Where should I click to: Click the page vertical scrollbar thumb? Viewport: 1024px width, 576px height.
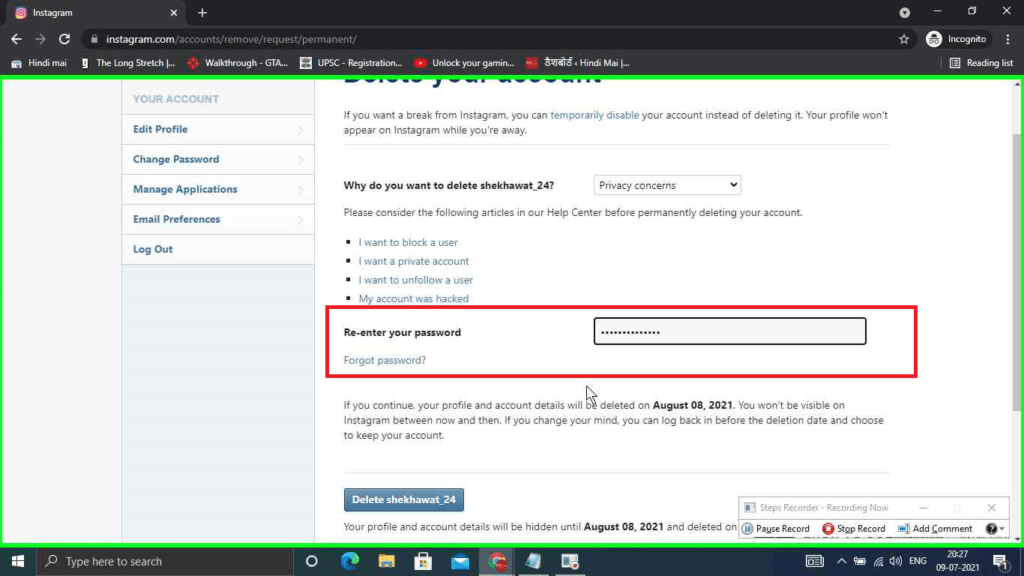[1016, 271]
